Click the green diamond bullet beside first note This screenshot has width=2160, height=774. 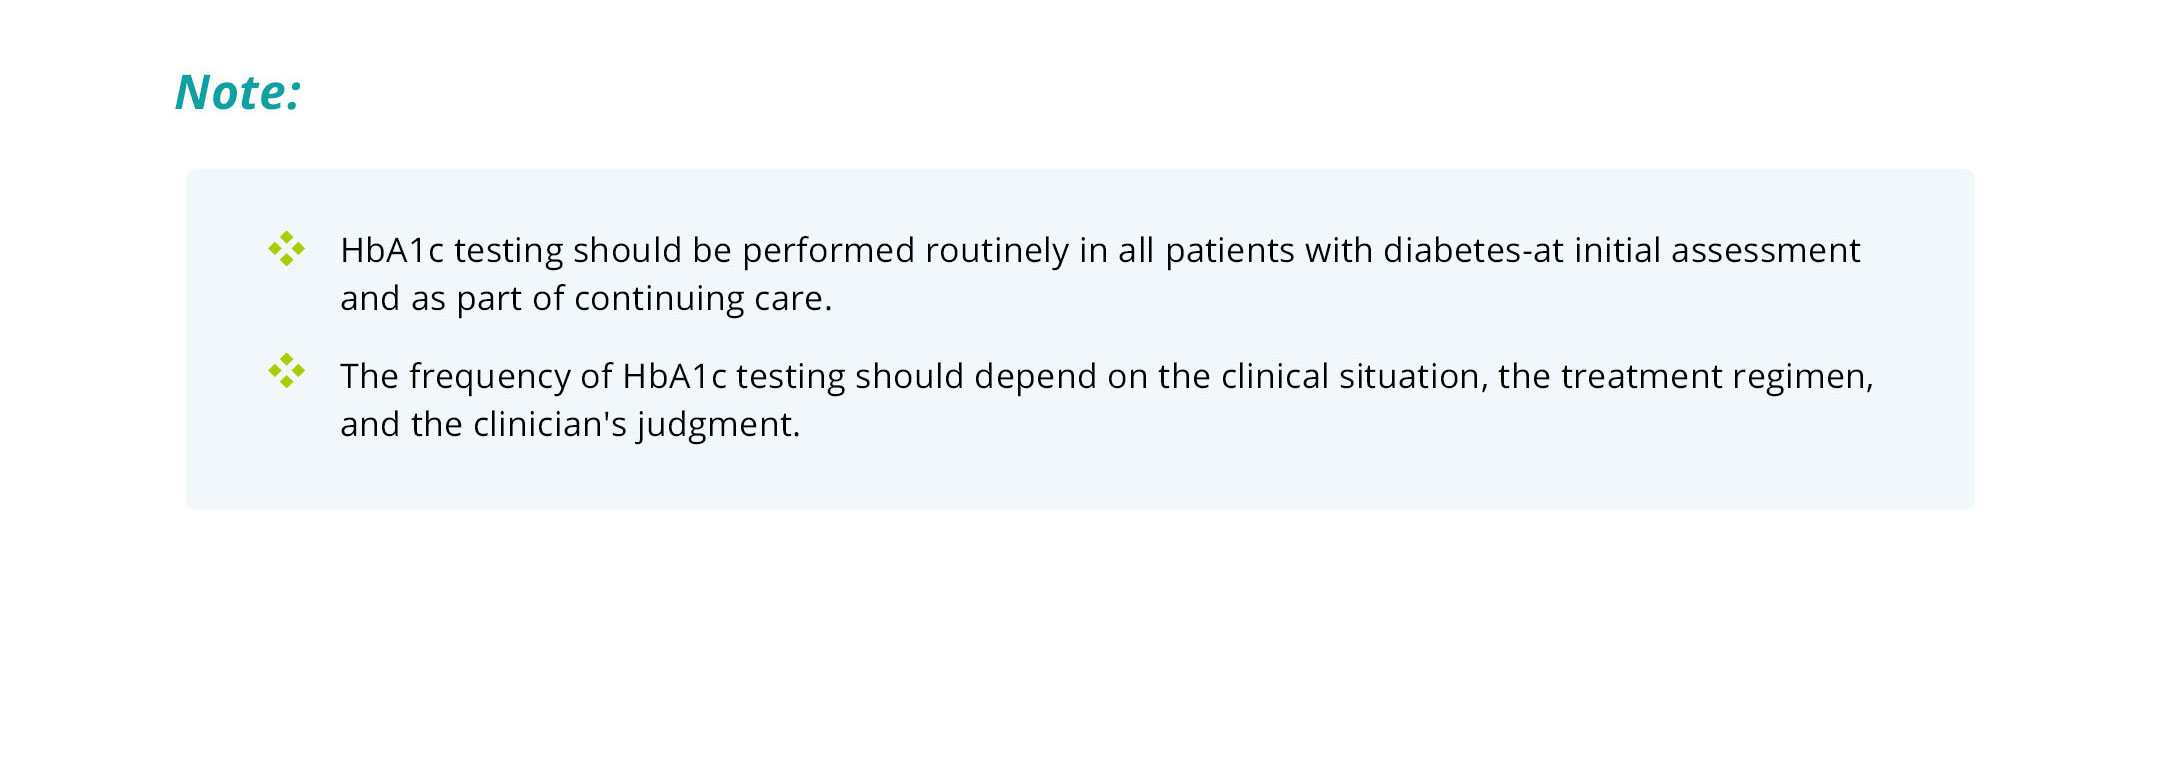(x=286, y=248)
